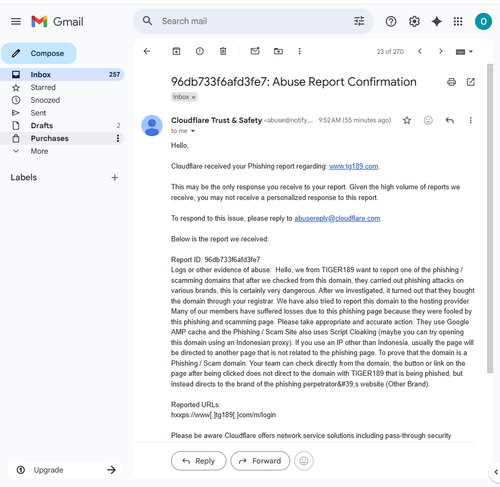Show the side panel arrow
The width and height of the screenshot is (500, 487).
coord(496,472)
